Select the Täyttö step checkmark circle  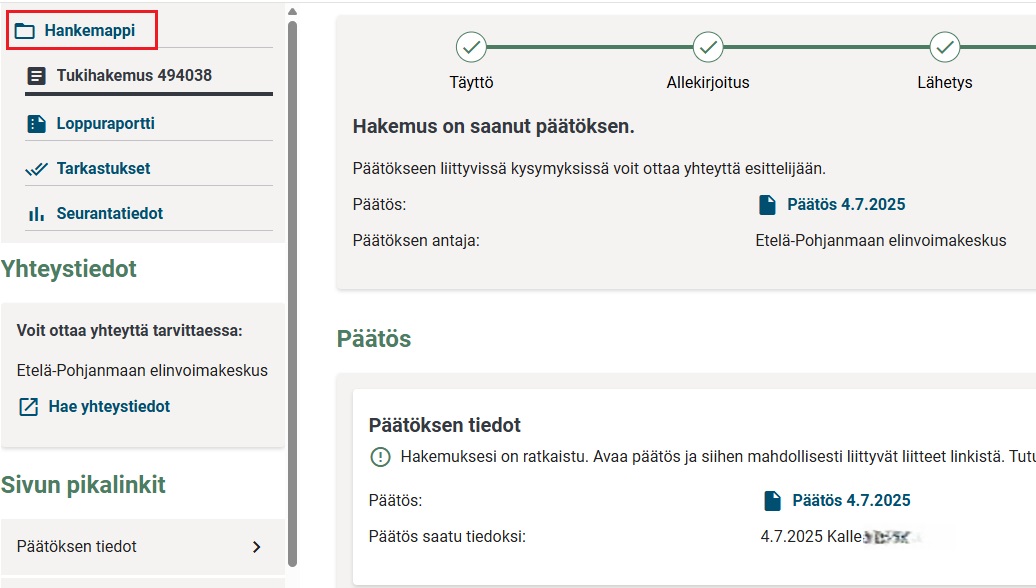tap(471, 46)
